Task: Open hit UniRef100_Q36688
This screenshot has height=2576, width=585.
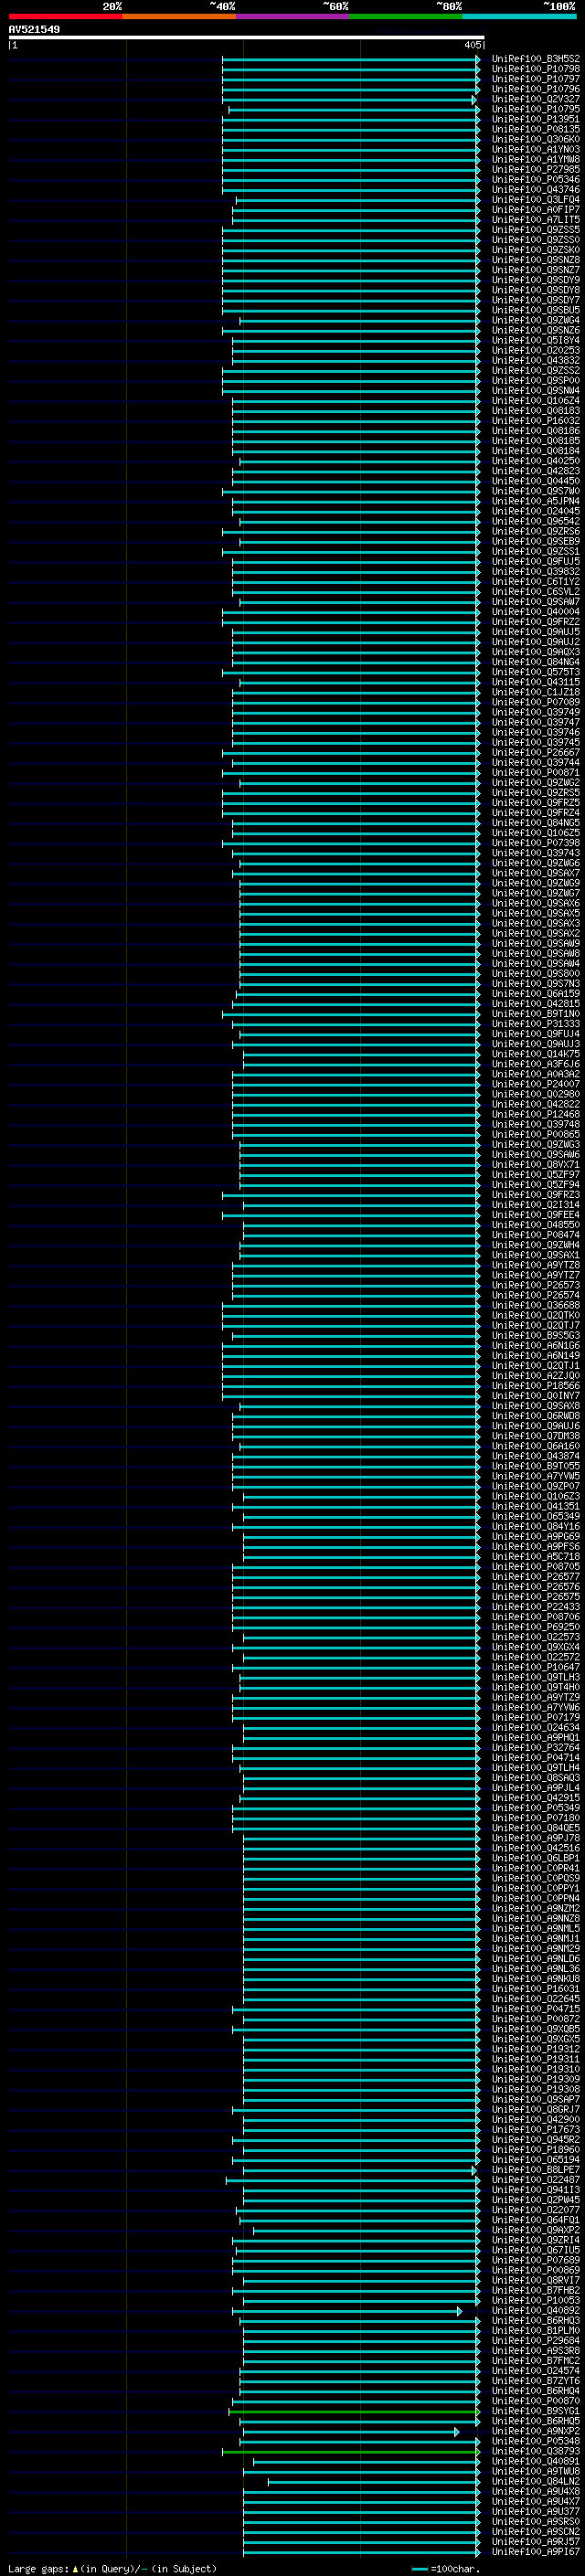Action: 536,1304
